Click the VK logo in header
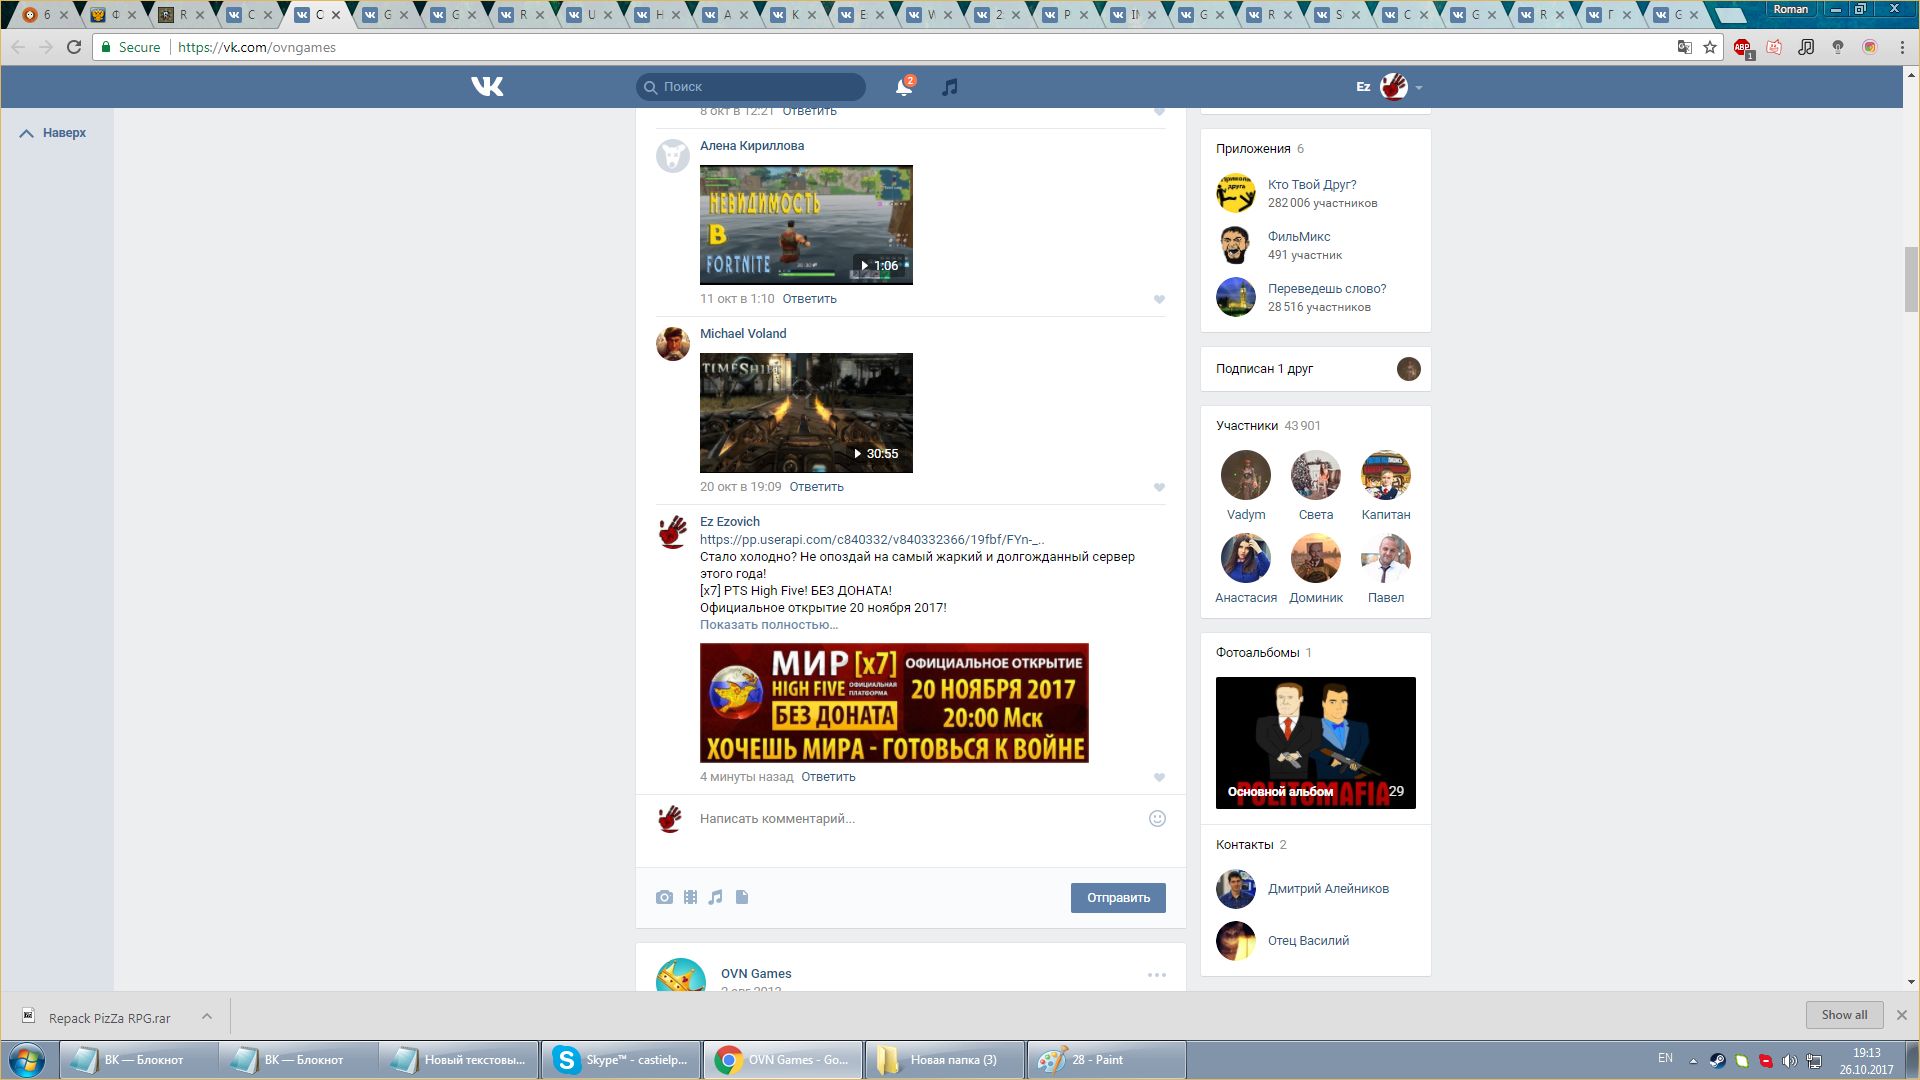The height and width of the screenshot is (1080, 1920). 487,87
